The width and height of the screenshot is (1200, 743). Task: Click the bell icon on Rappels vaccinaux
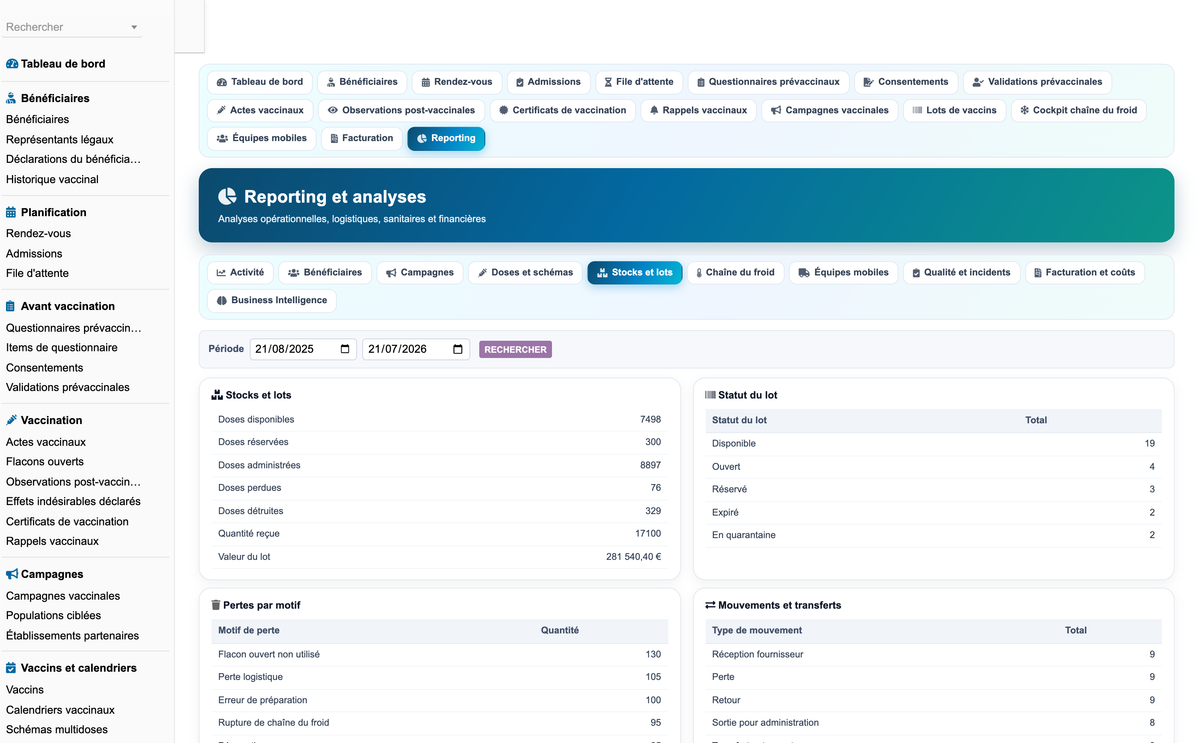[x=654, y=110]
